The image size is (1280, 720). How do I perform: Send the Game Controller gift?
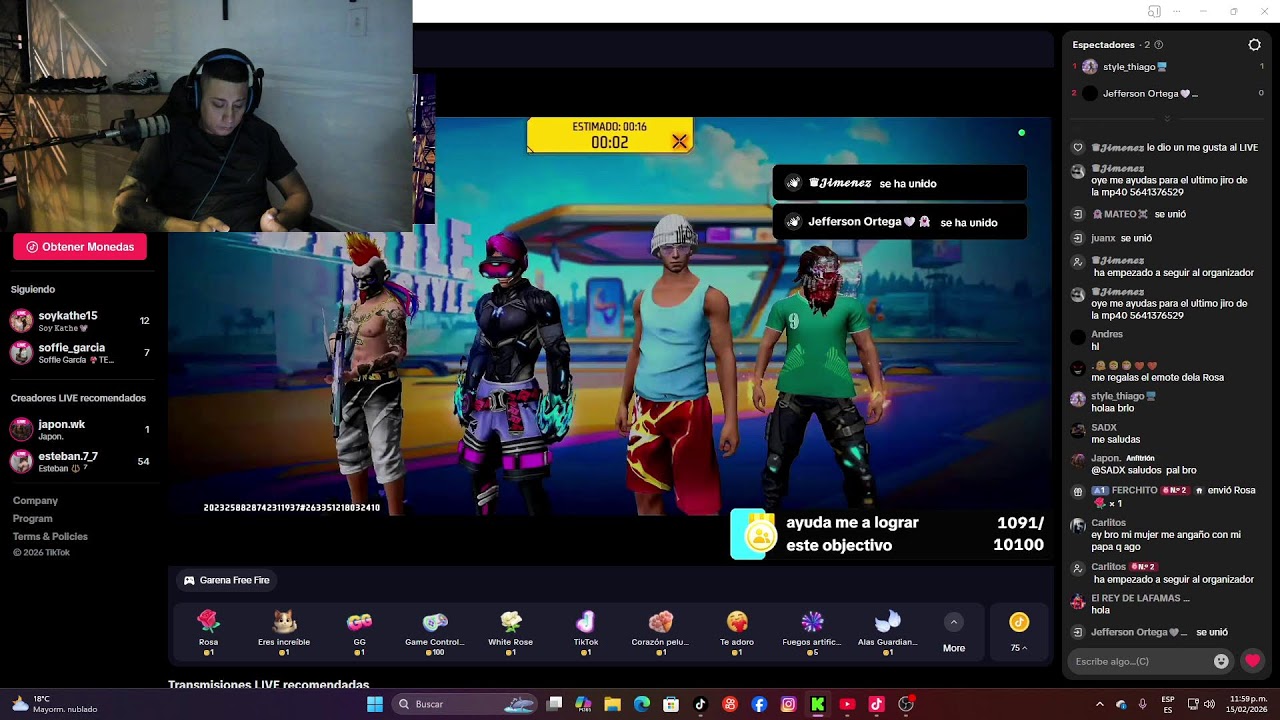click(x=435, y=633)
